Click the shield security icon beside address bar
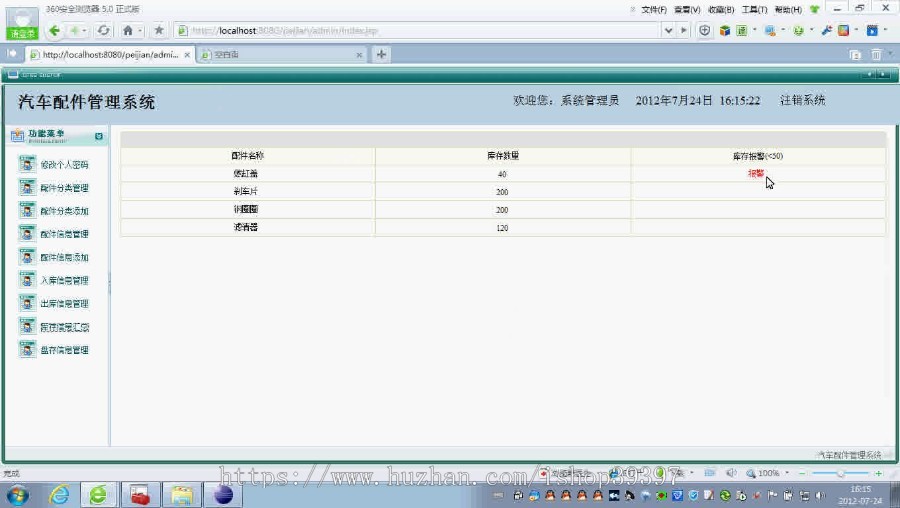This screenshot has height=508, width=900. pos(705,30)
